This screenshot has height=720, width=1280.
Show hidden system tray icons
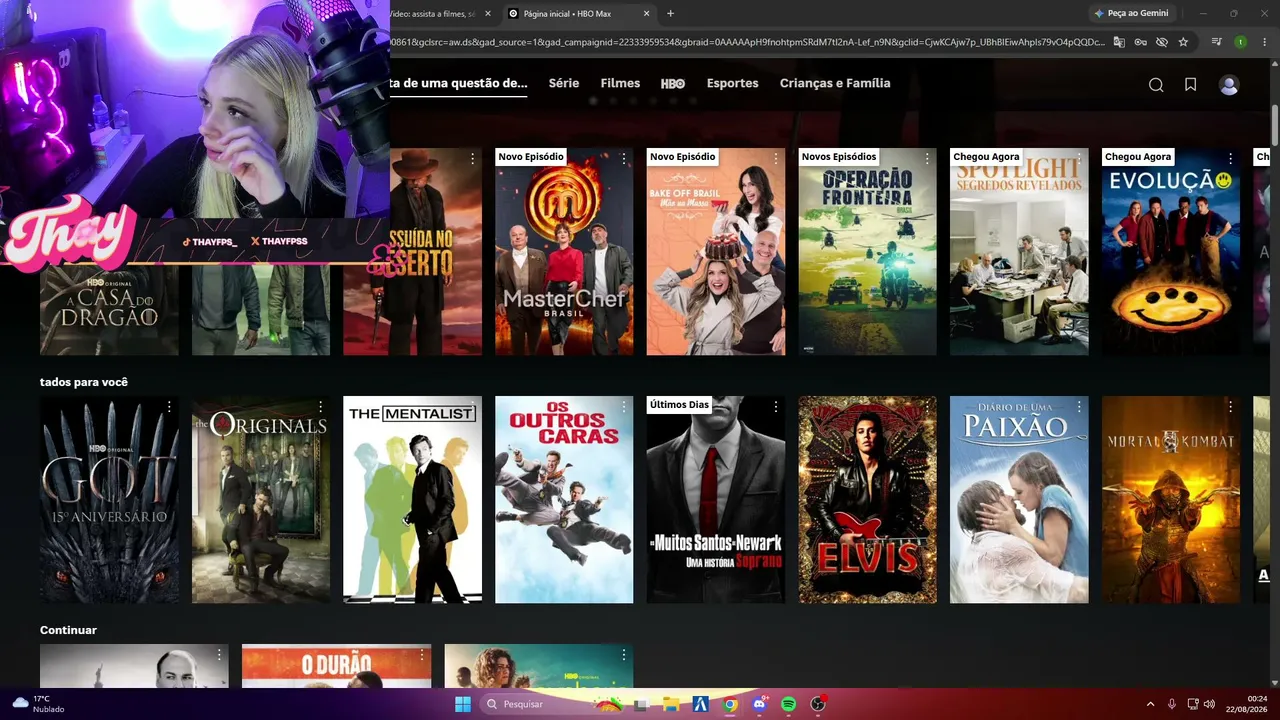[x=1150, y=704]
